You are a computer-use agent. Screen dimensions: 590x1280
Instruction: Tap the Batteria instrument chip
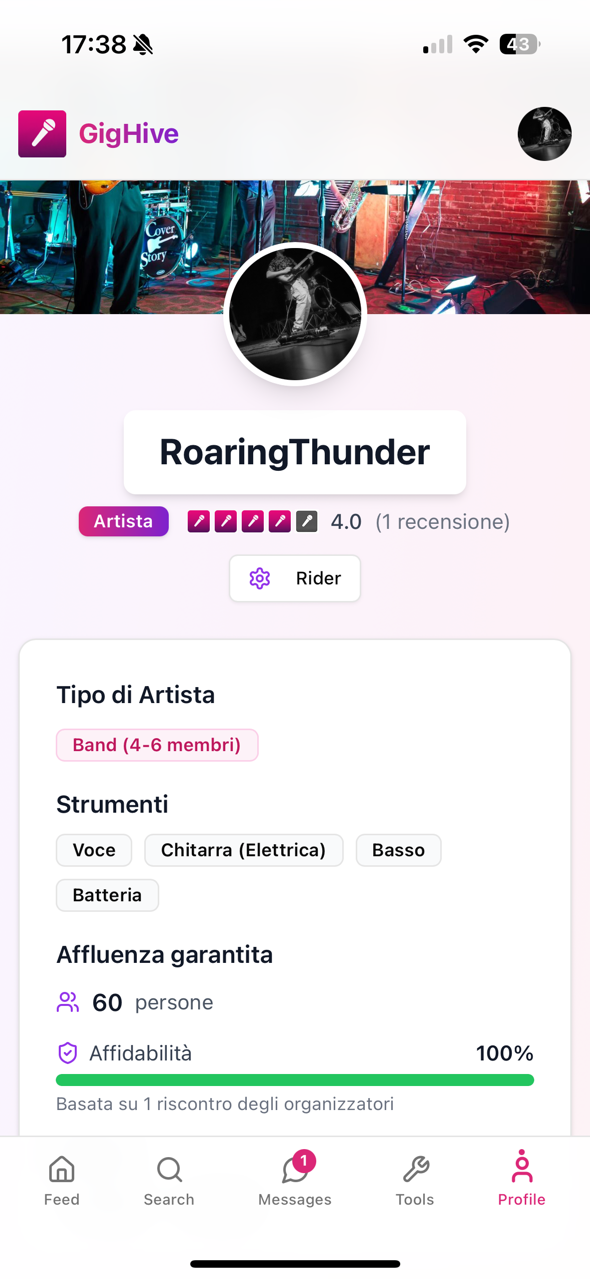tap(107, 895)
